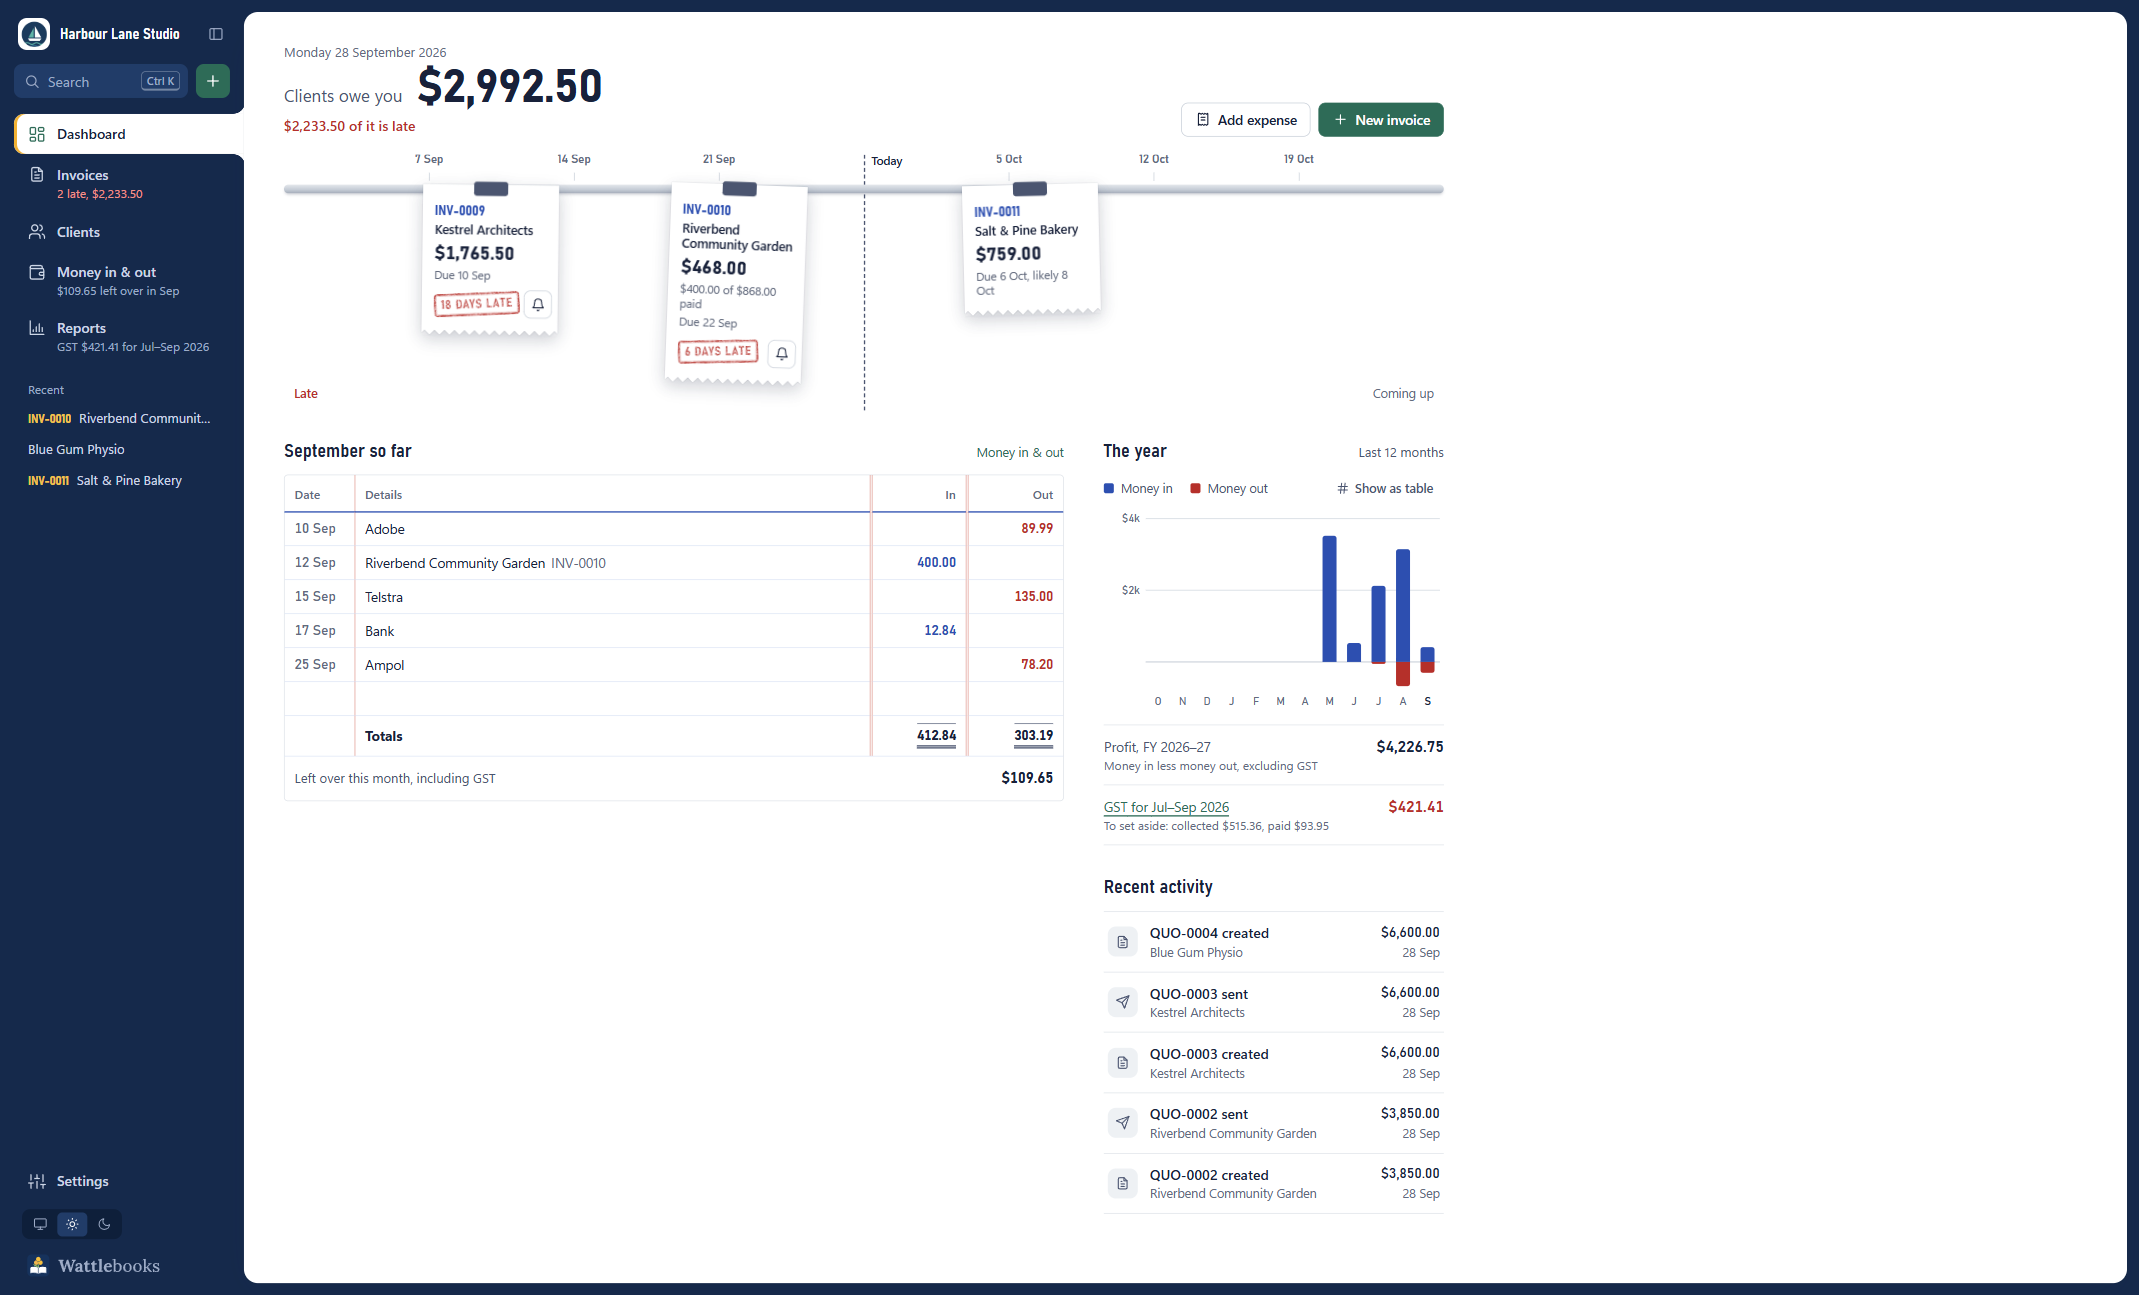The image size is (2139, 1295).
Task: Click the Today timeline marker
Action: click(x=886, y=161)
